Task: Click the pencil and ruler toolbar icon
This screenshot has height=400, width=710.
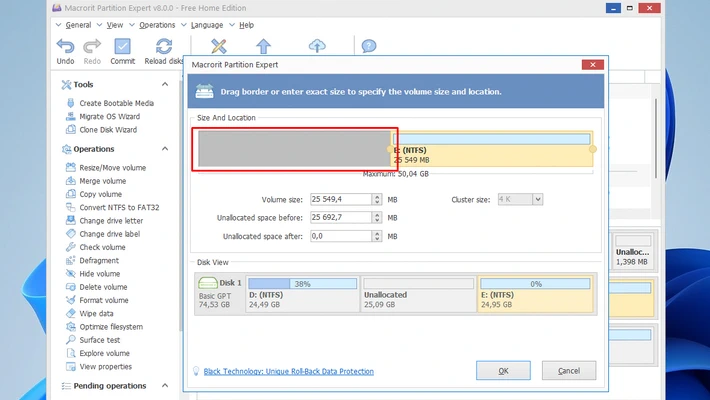Action: (x=219, y=46)
